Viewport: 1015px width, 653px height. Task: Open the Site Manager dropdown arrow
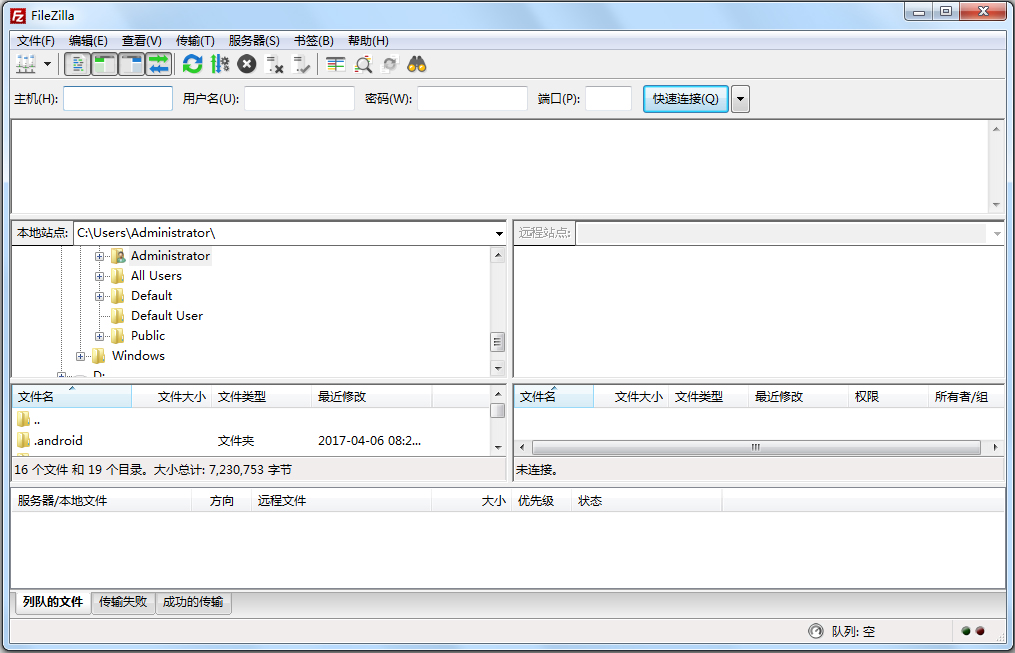point(47,64)
